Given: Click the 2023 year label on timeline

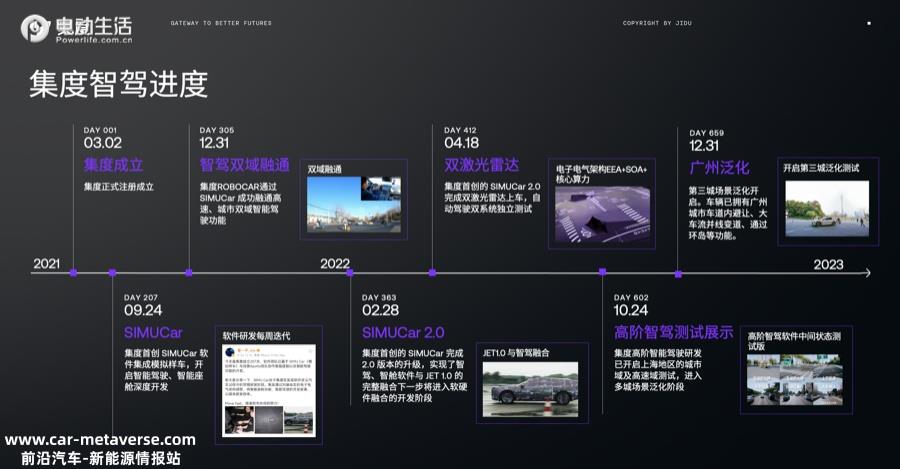Looking at the screenshot, I should tap(828, 265).
